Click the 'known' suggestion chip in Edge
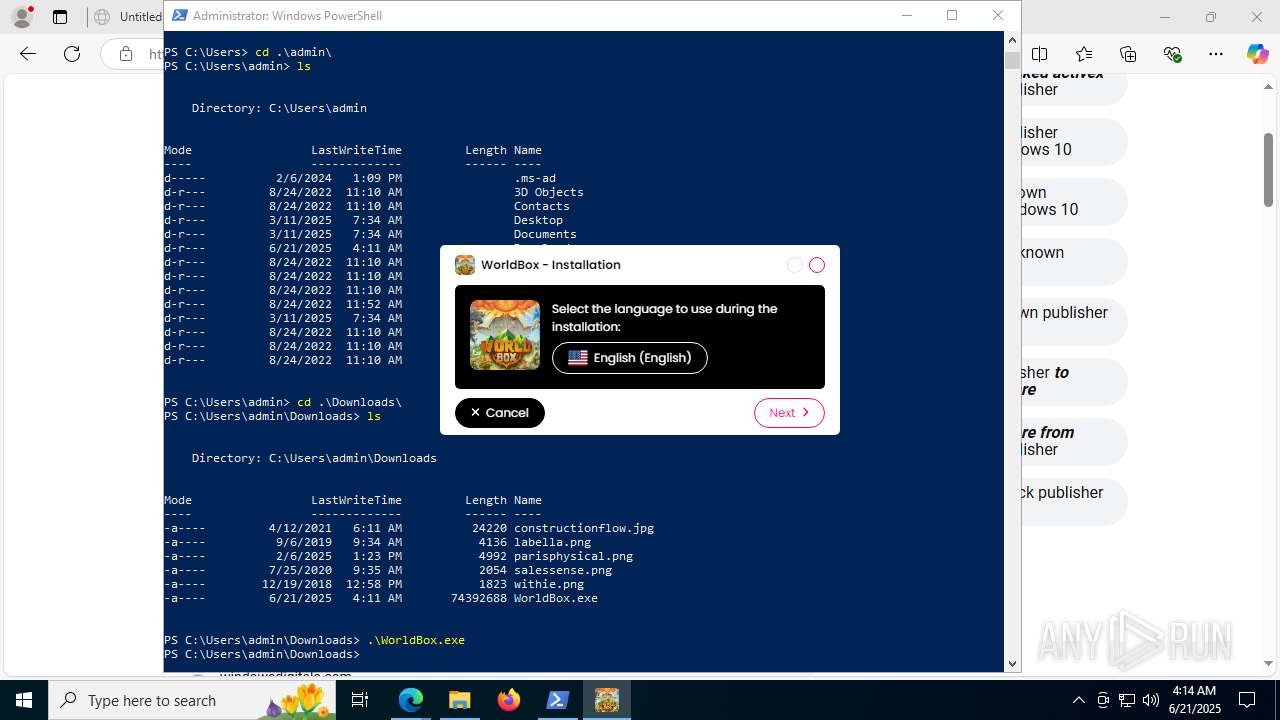Screen dimensions: 1280x720 1074,262
